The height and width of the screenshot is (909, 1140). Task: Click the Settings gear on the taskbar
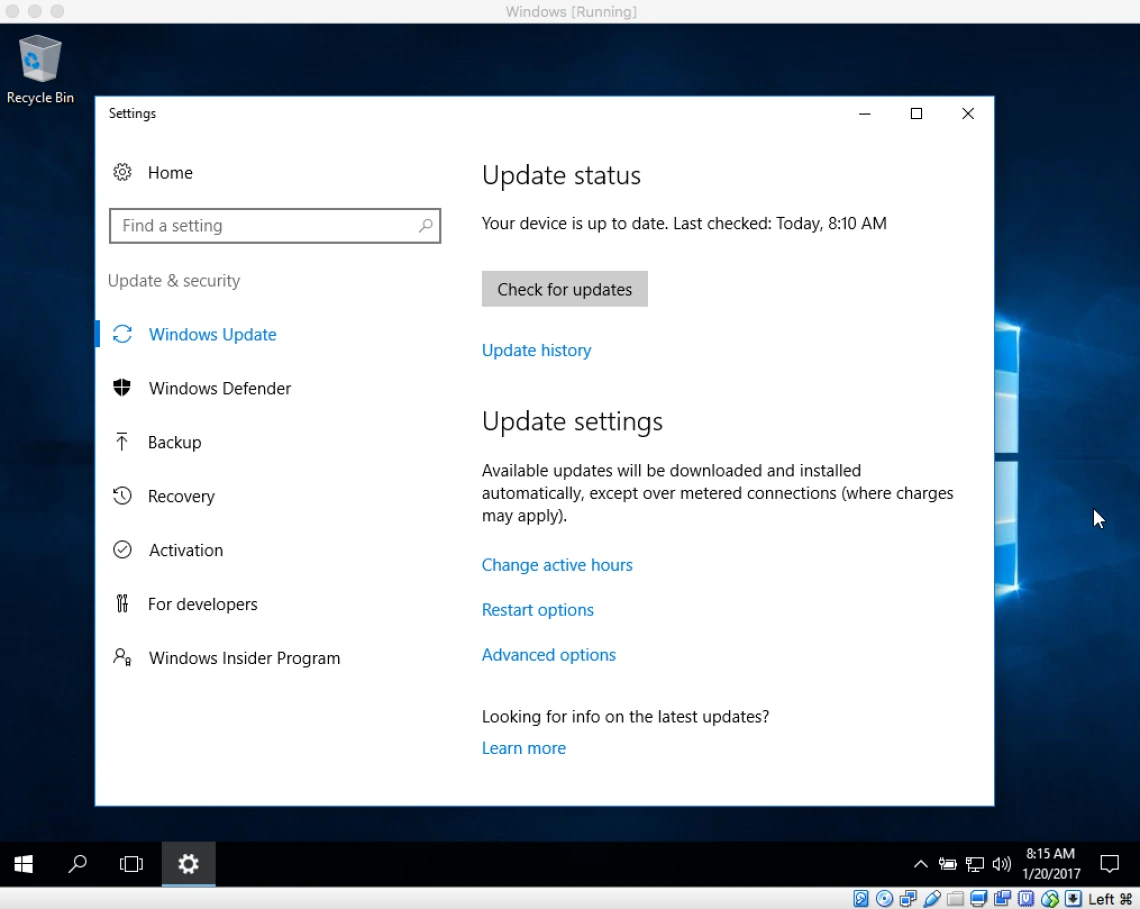(x=188, y=864)
